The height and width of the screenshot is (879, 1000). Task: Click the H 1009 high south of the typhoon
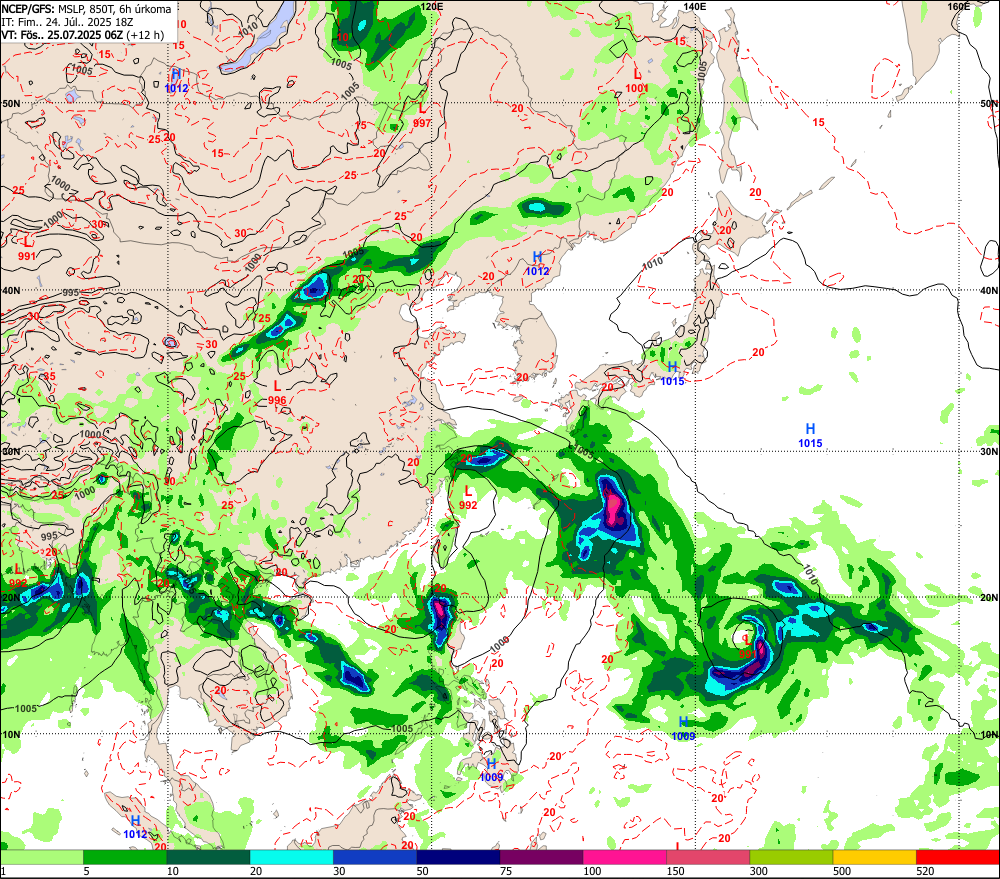pyautogui.click(x=684, y=728)
